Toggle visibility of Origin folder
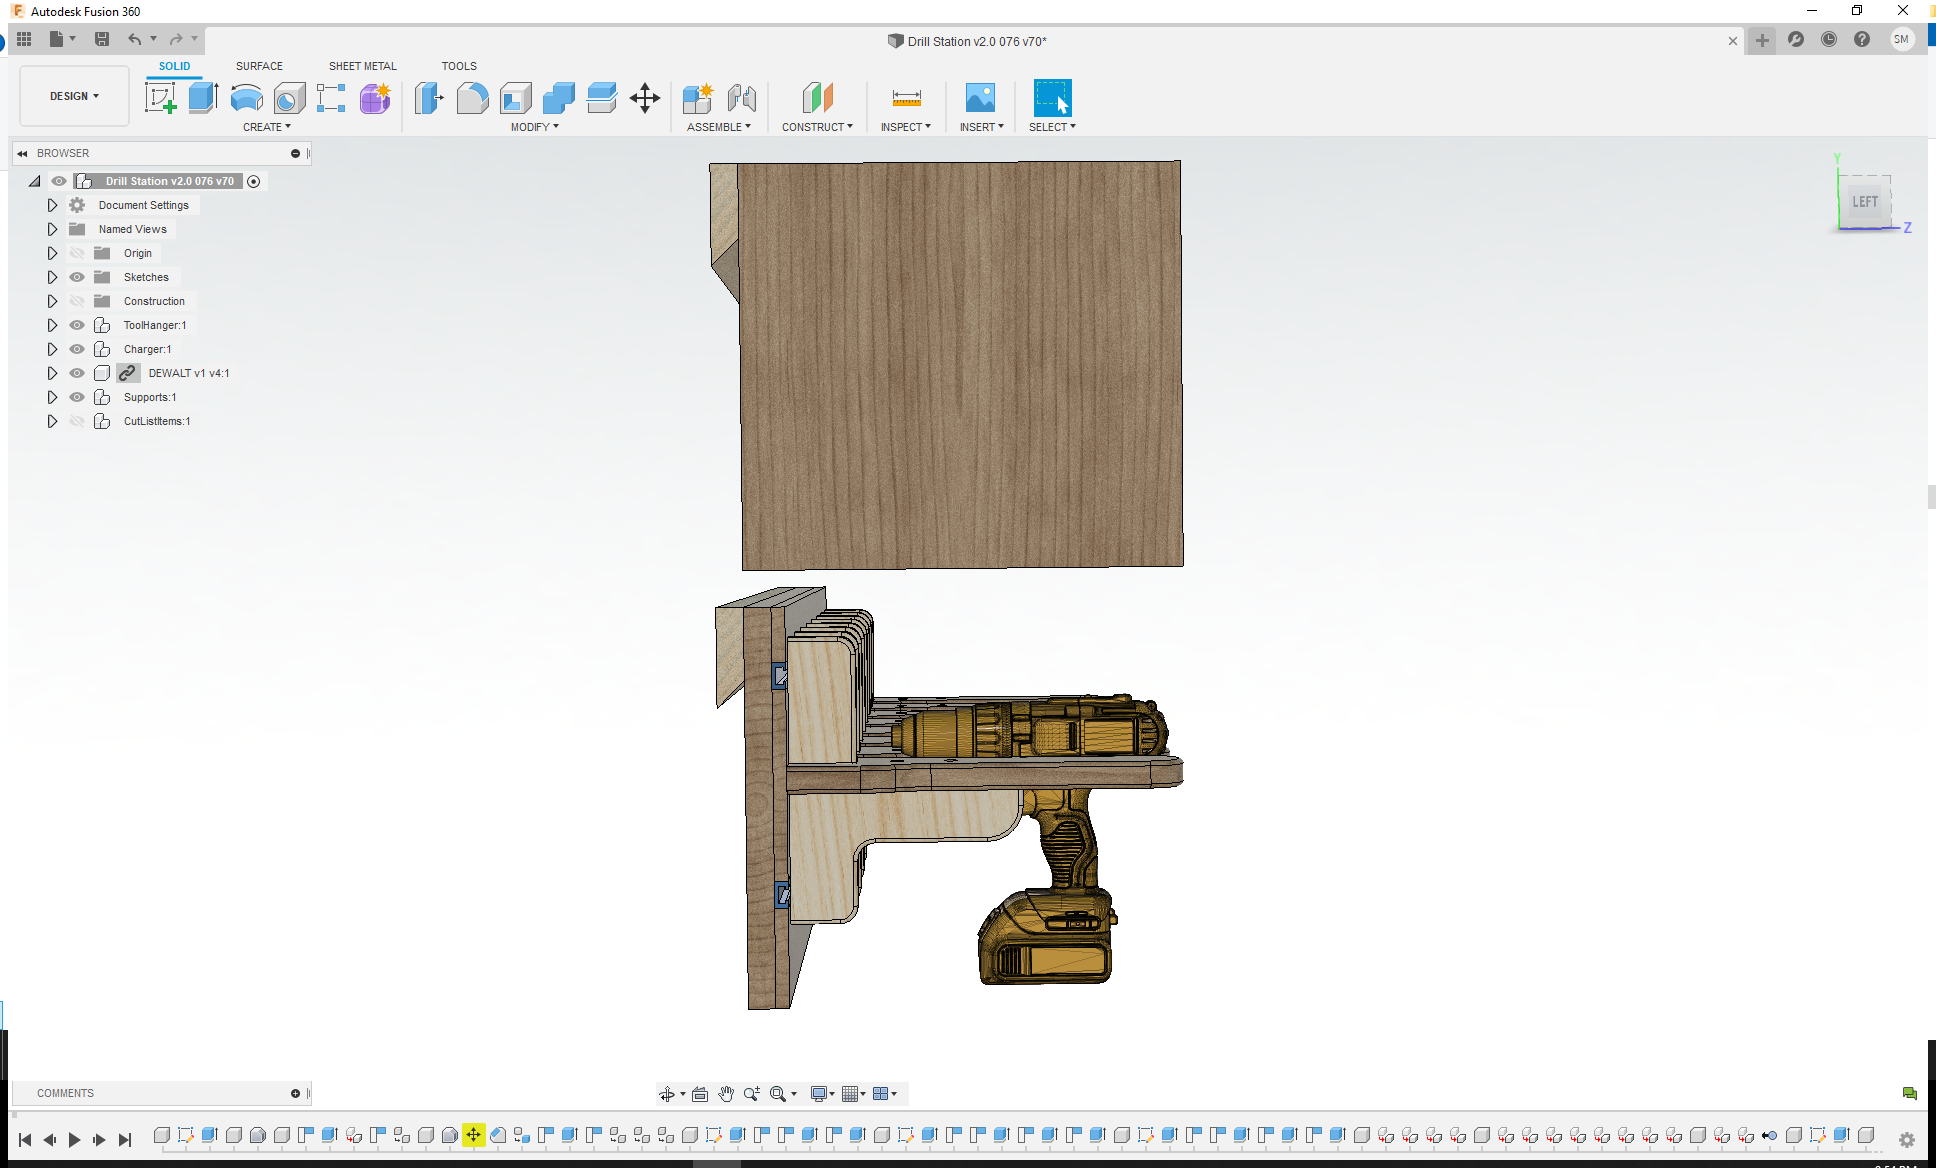1936x1168 pixels. coord(77,253)
